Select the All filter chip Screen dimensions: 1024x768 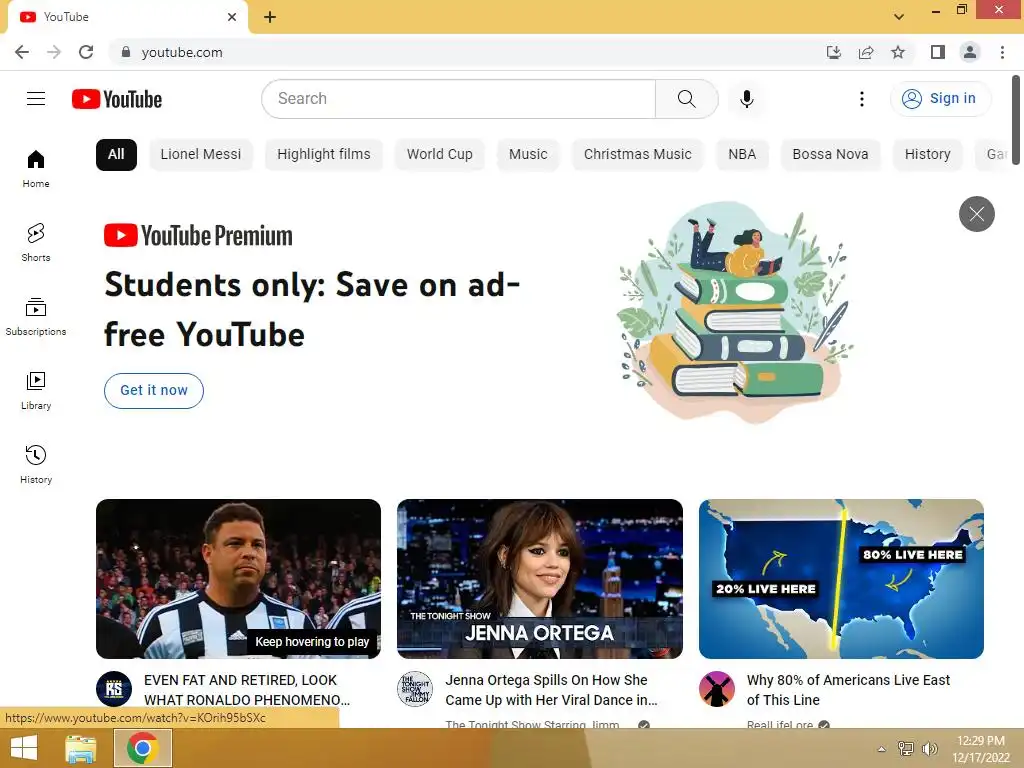pyautogui.click(x=116, y=155)
